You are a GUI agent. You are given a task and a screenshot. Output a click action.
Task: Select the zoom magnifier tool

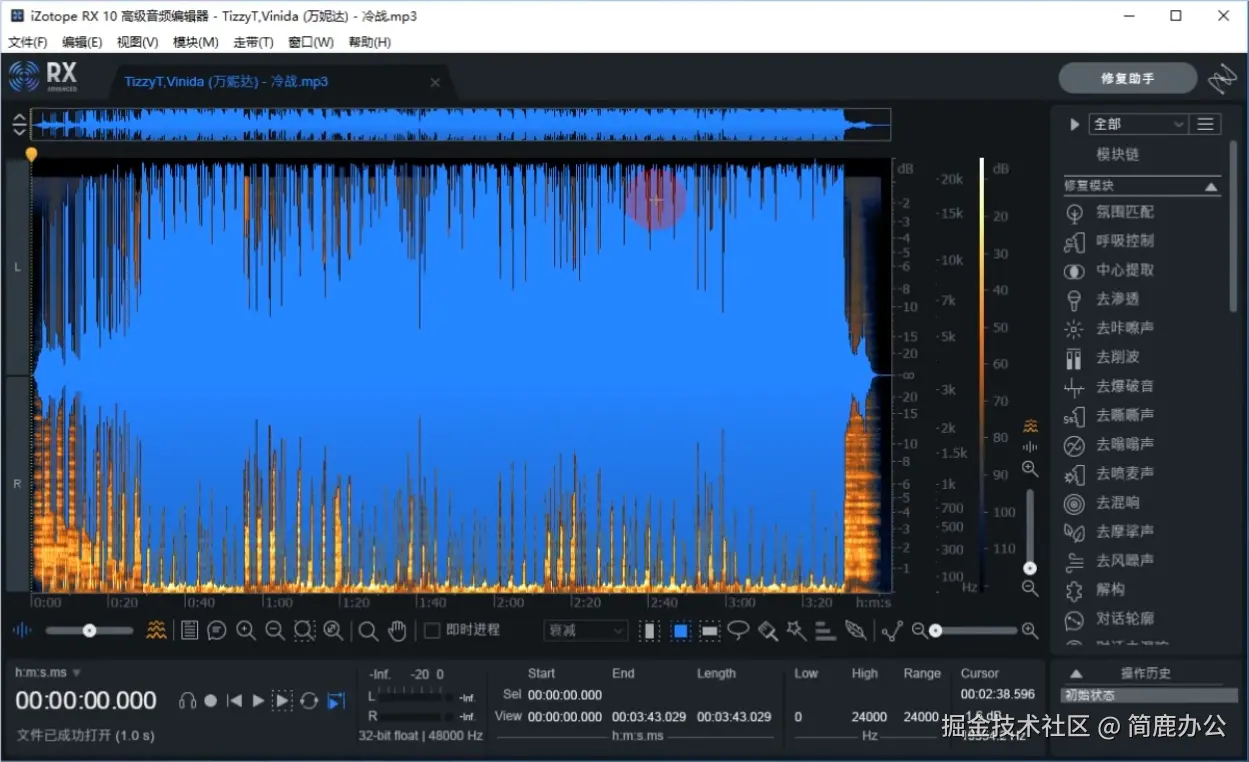(368, 631)
